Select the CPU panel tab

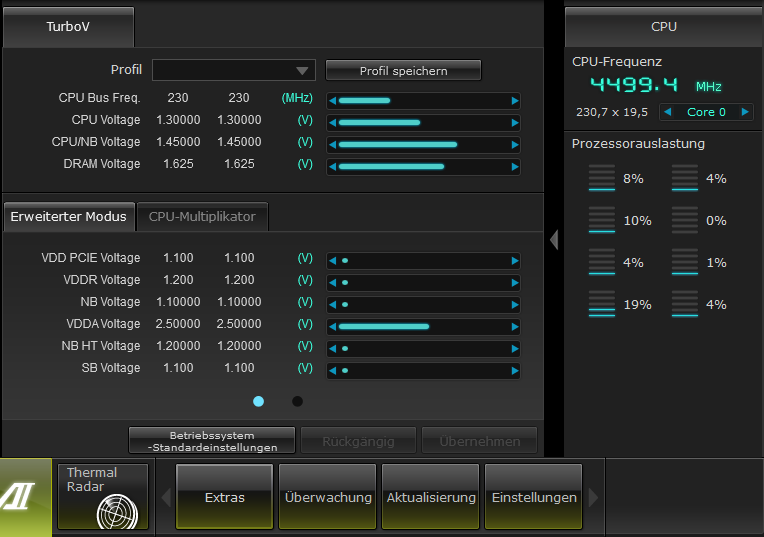point(664,27)
